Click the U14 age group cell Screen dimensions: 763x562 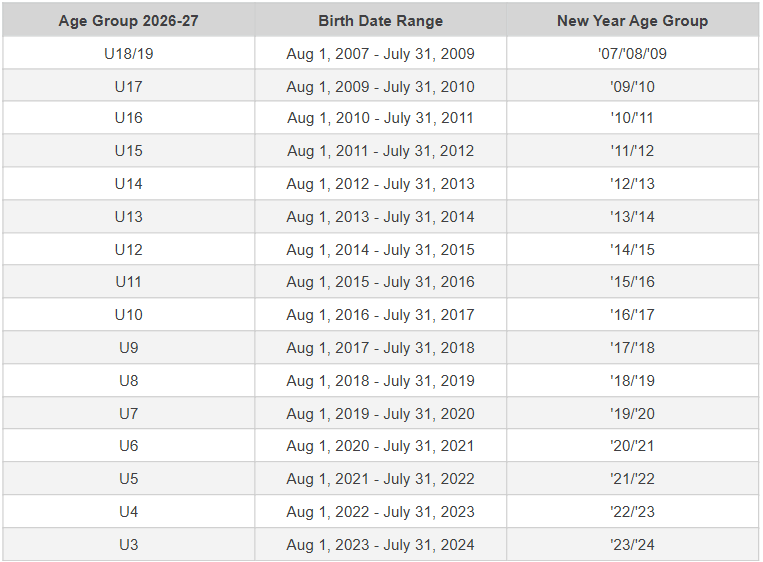point(128,184)
